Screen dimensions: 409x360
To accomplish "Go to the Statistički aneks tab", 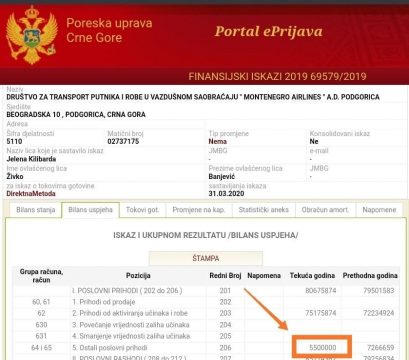I will pos(263,210).
